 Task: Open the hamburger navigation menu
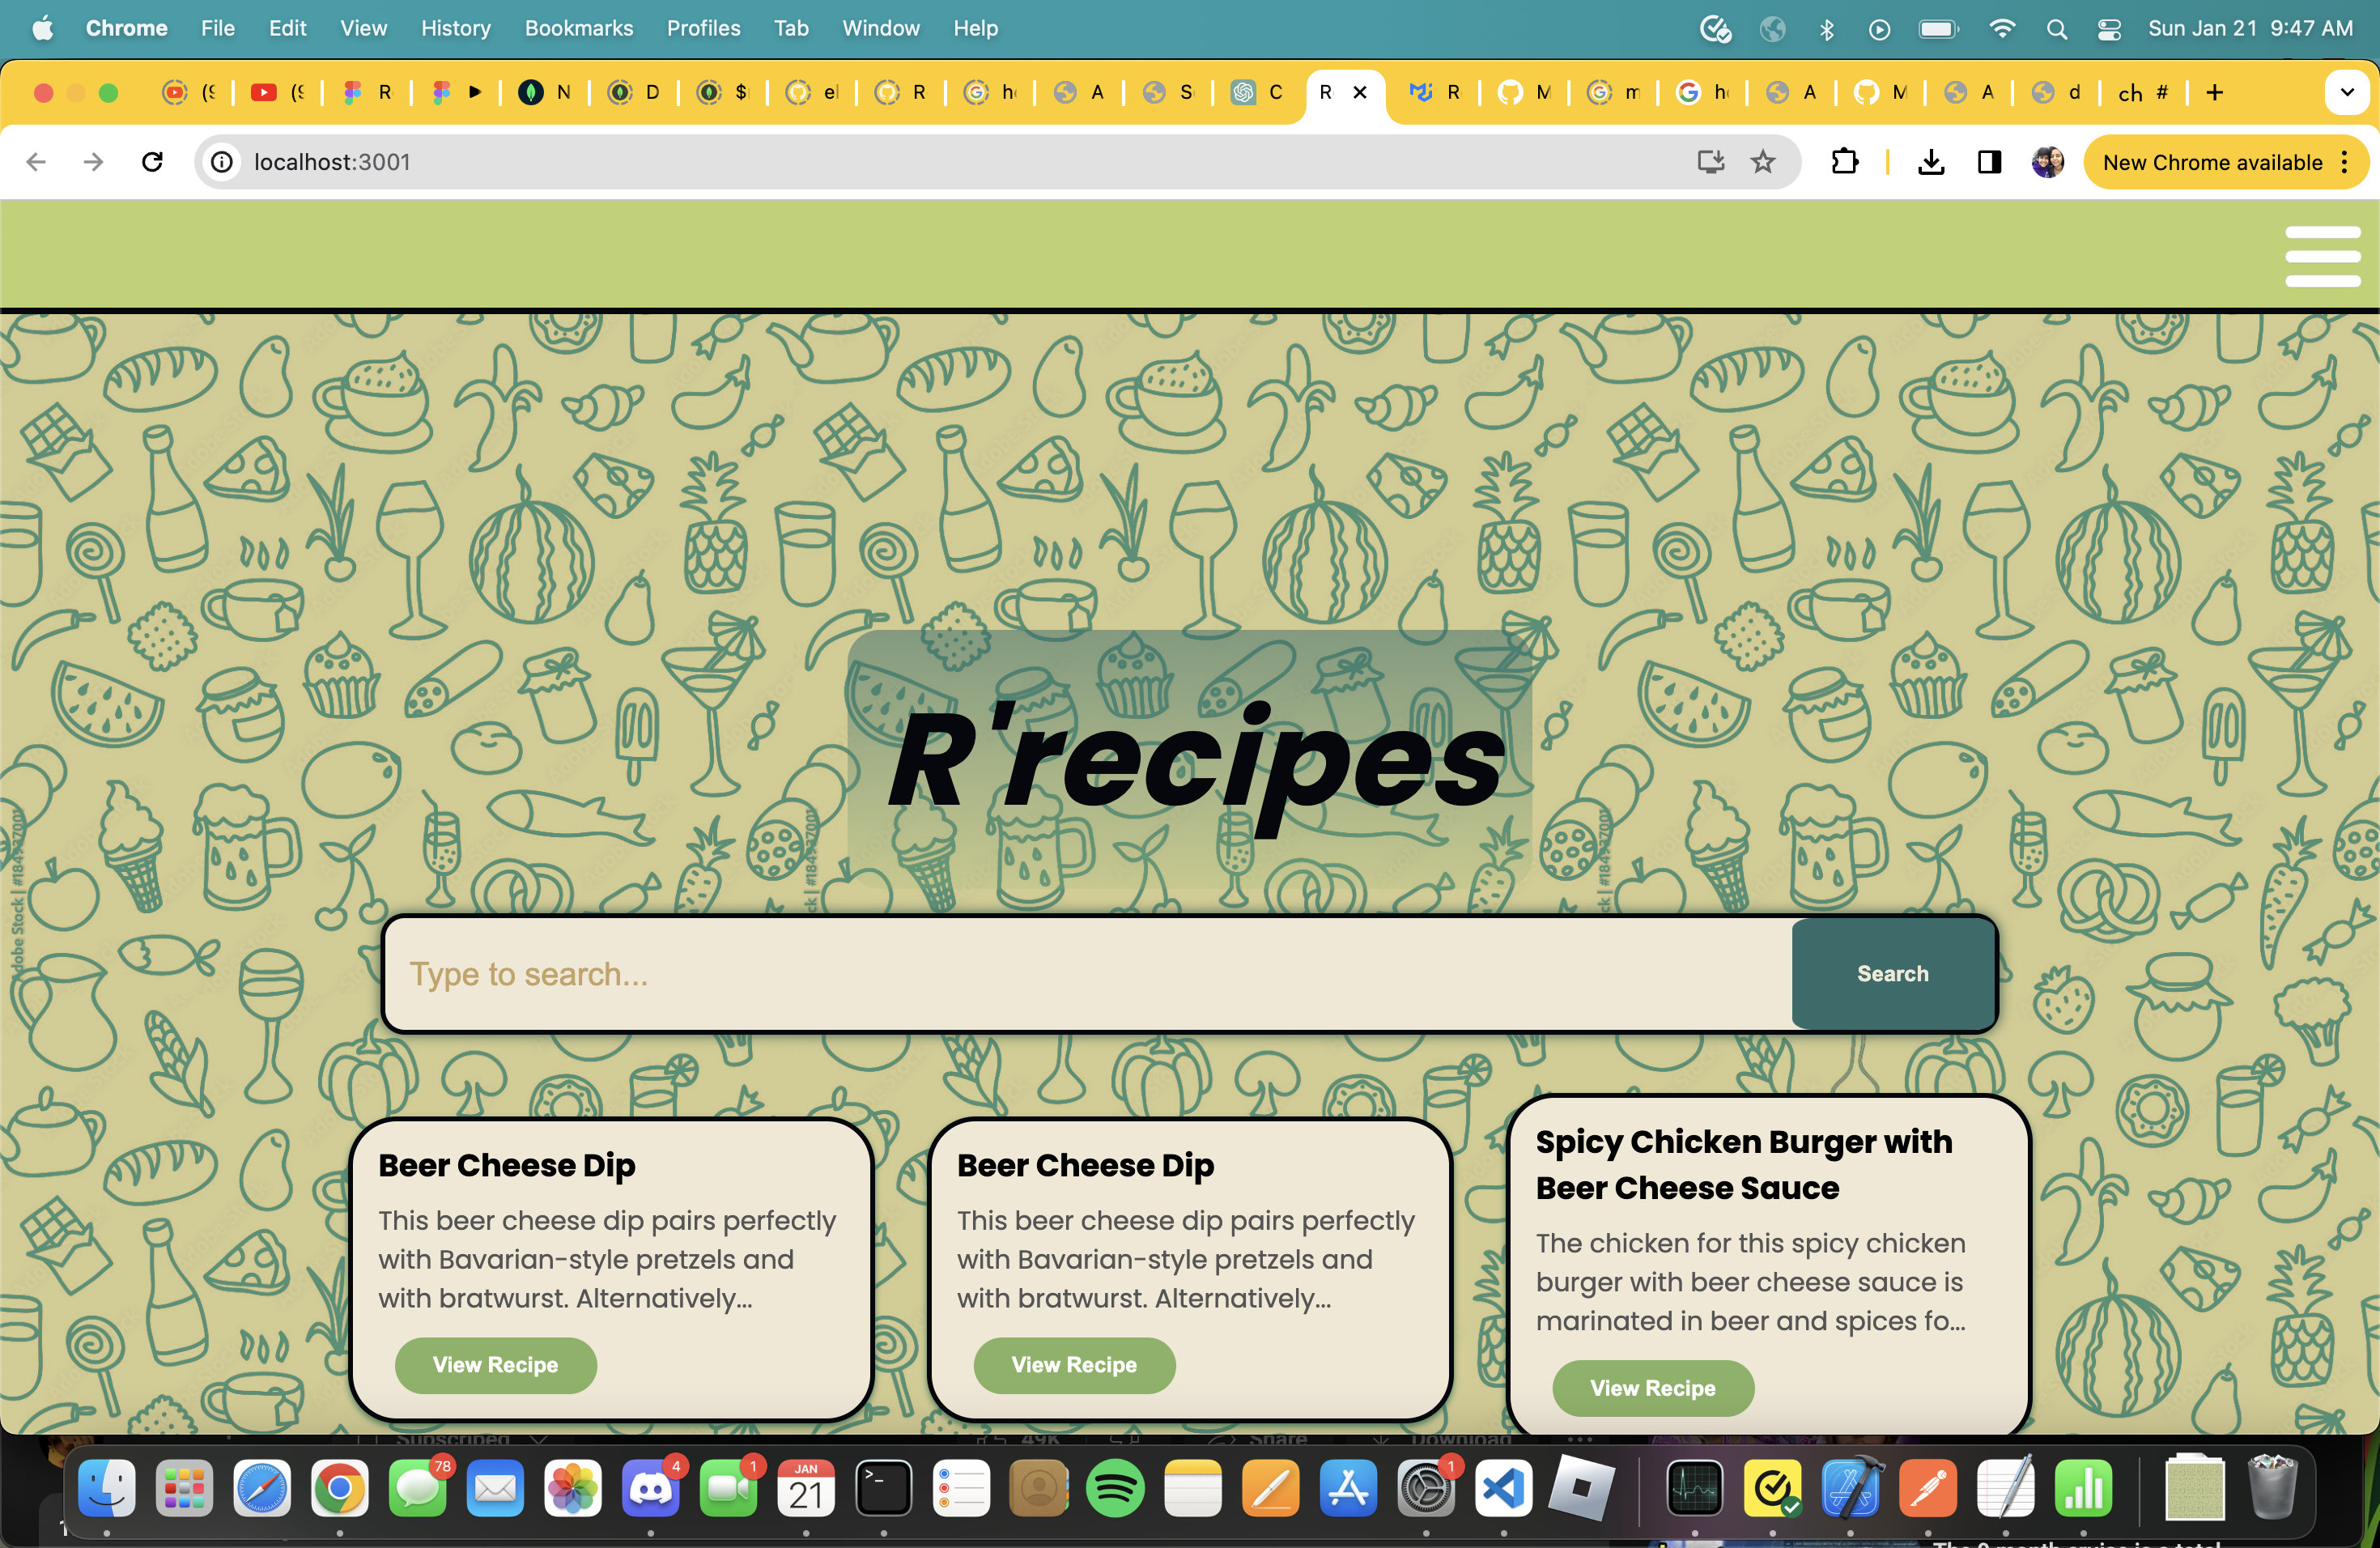[x=2322, y=256]
